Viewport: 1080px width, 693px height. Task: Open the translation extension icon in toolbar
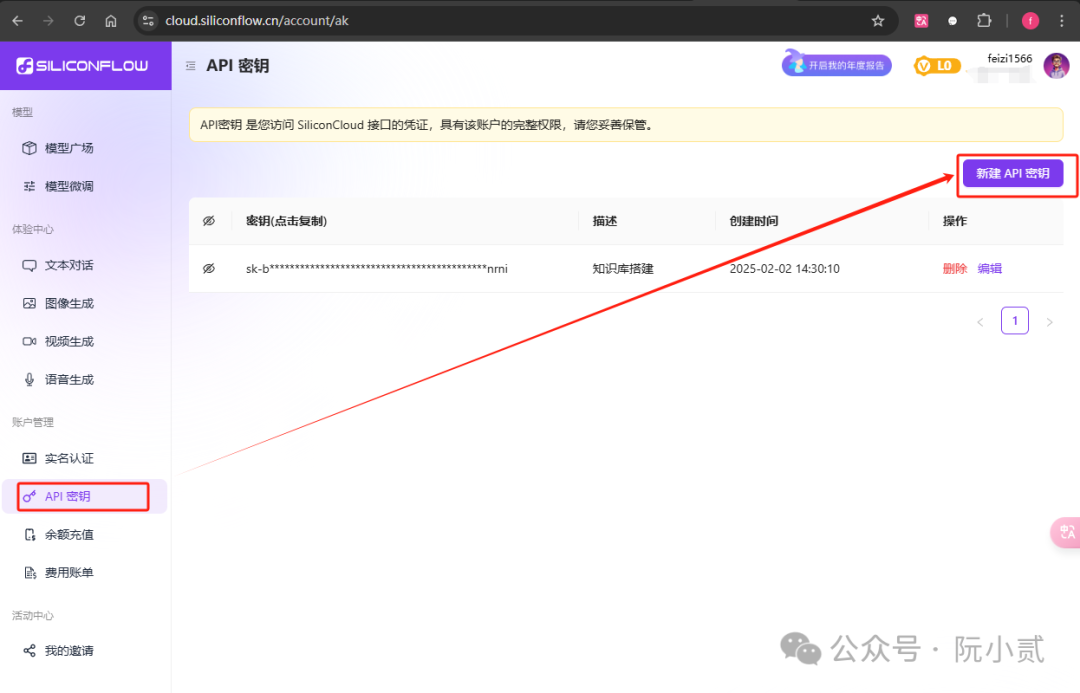(921, 21)
